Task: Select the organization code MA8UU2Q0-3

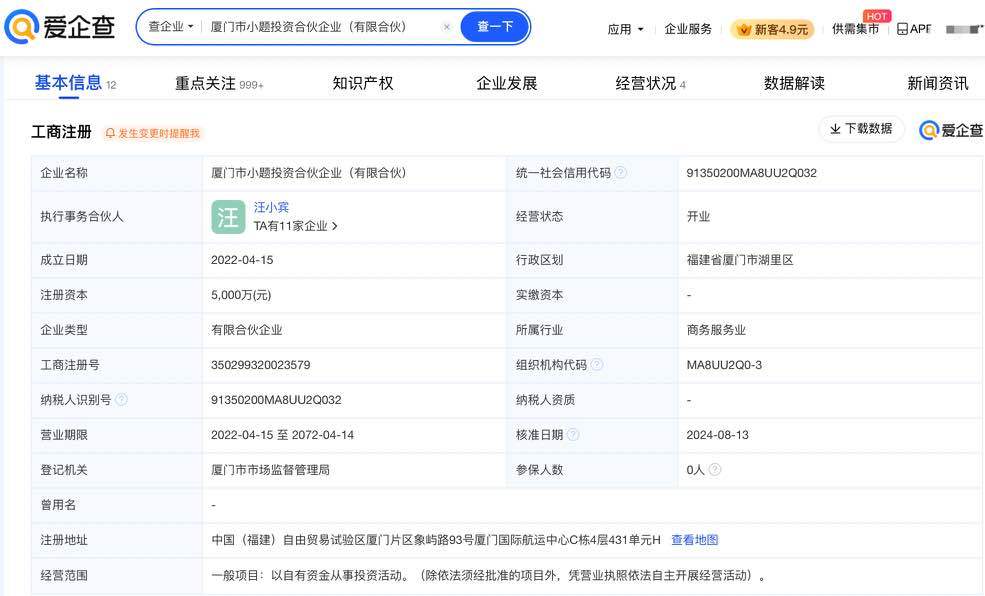Action: tap(724, 365)
